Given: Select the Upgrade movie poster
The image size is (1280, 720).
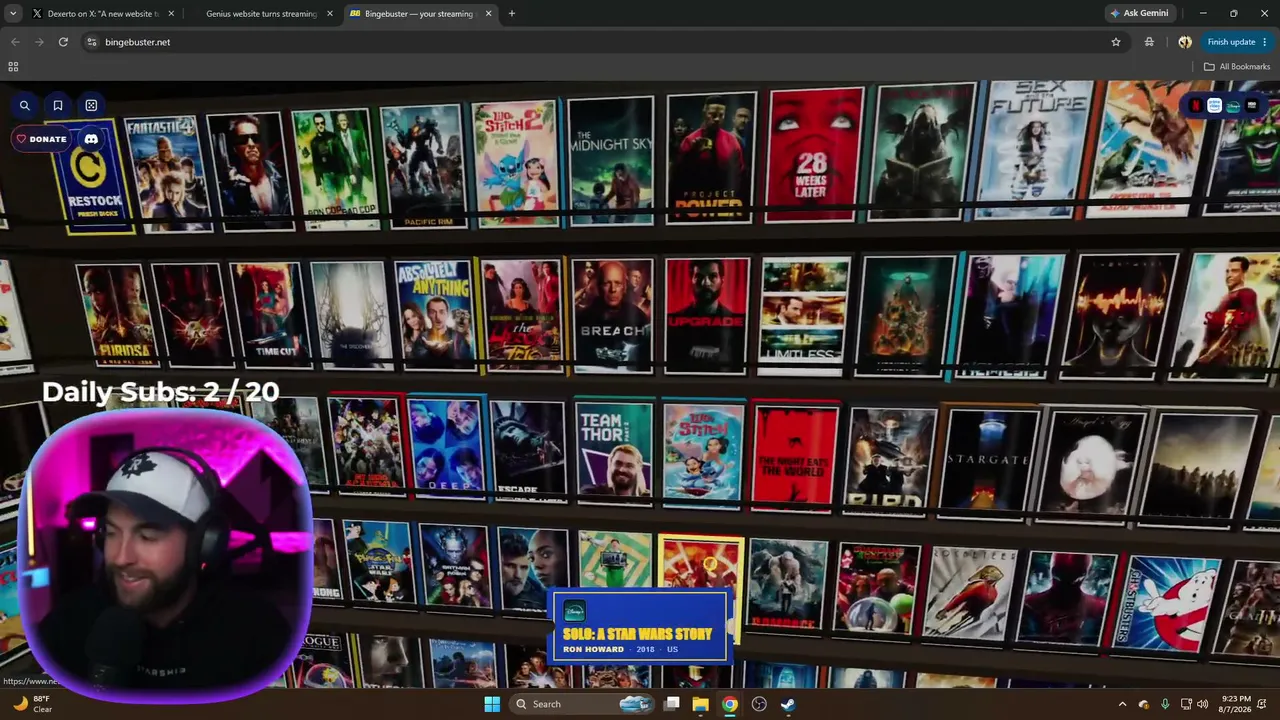Looking at the screenshot, I should (x=707, y=316).
